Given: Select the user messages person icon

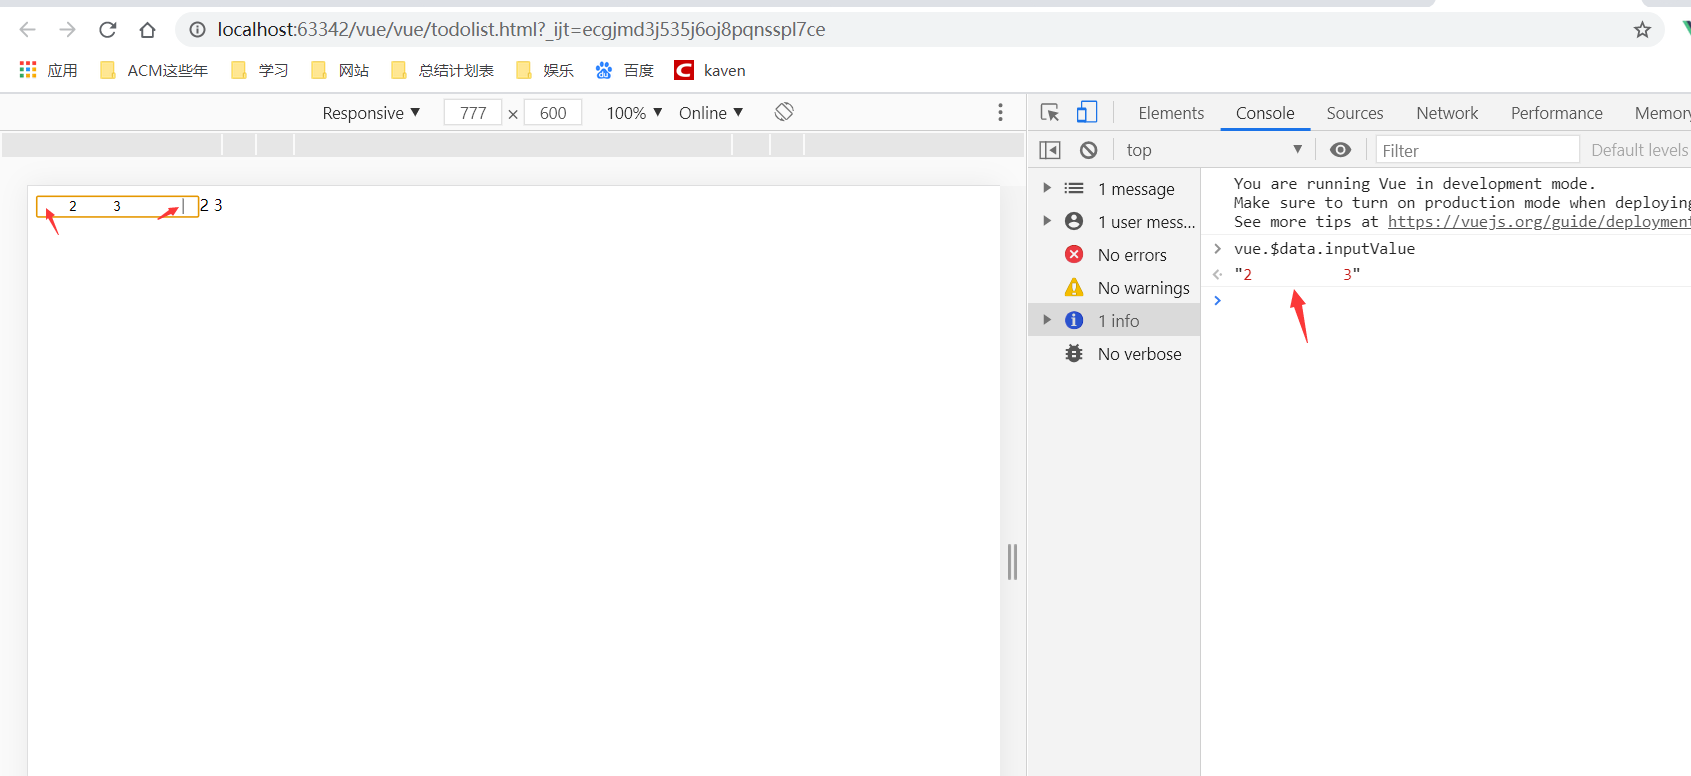Looking at the screenshot, I should 1074,221.
